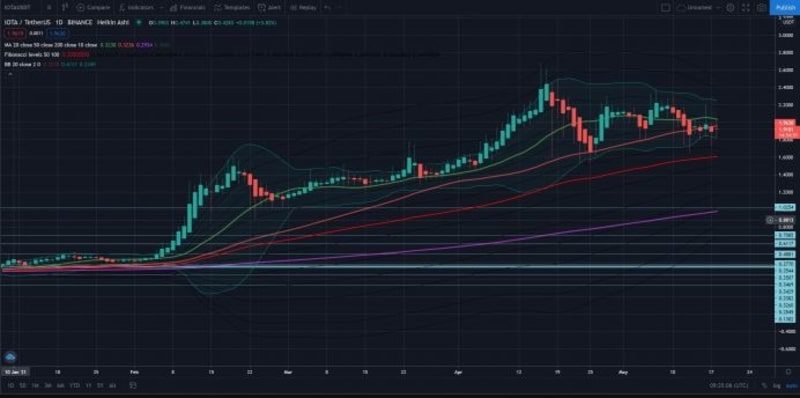This screenshot has height=398, width=800.
Task: Select the chart layout square icon
Action: tap(665, 8)
